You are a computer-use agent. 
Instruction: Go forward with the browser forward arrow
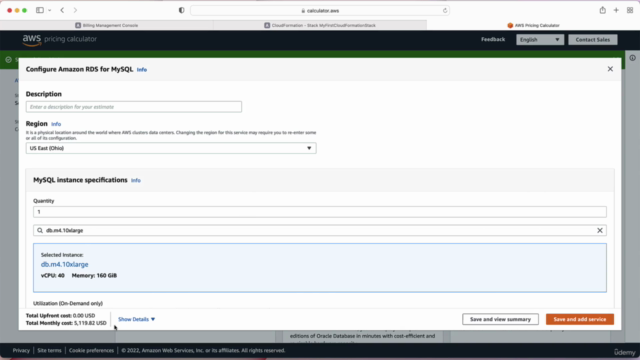[75, 10]
